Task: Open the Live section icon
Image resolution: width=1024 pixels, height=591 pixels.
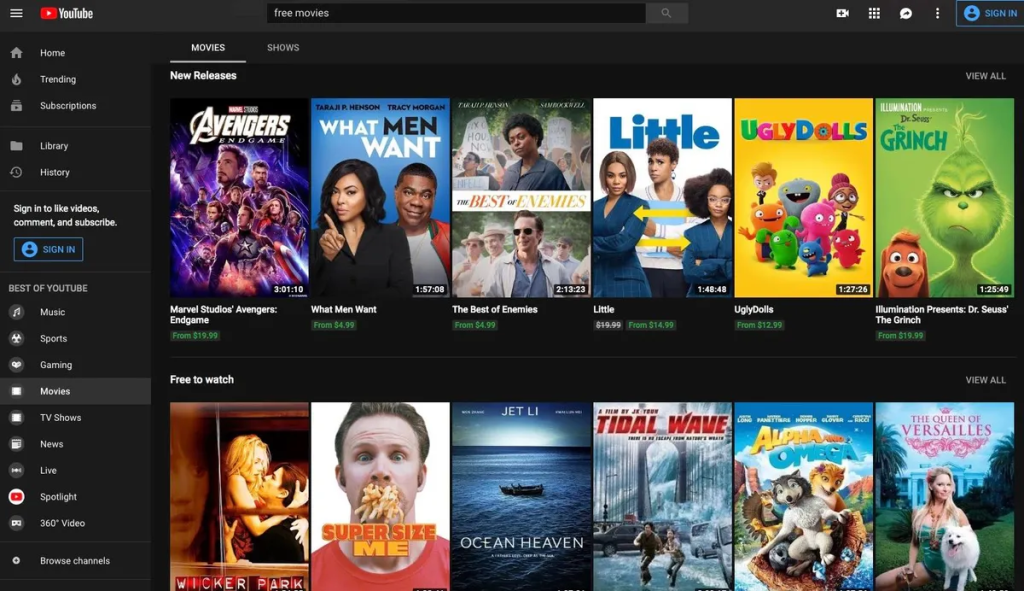Action: [x=16, y=470]
